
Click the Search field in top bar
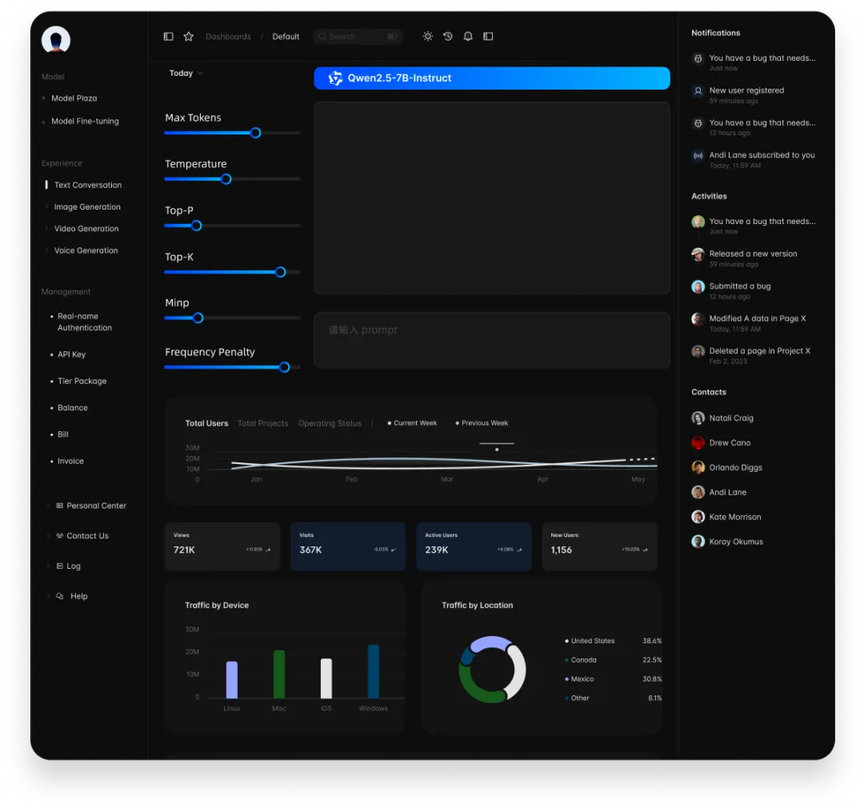pyautogui.click(x=358, y=36)
